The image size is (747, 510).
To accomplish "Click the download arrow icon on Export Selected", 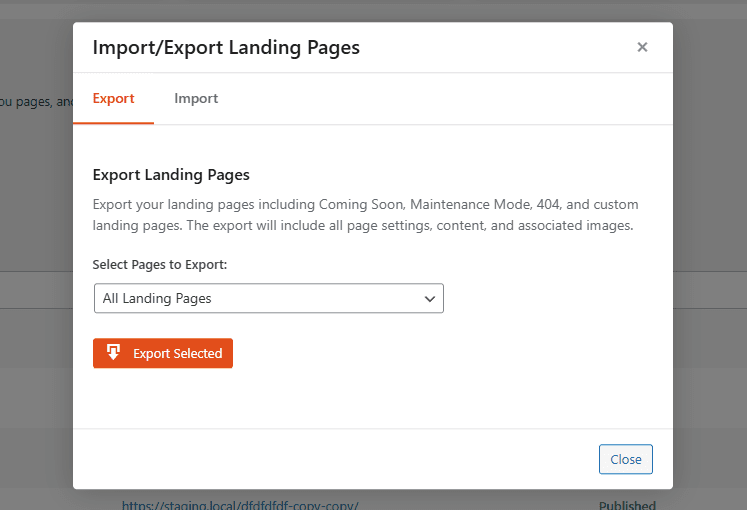I will pos(113,352).
